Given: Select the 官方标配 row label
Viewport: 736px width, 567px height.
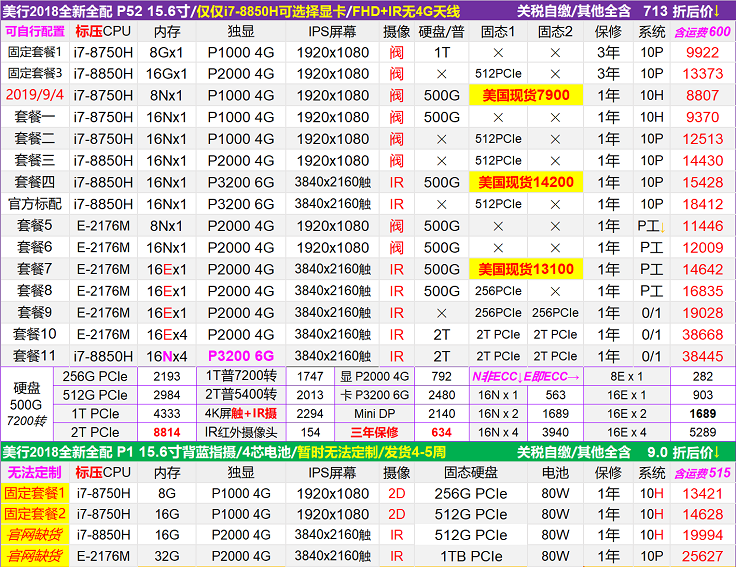Looking at the screenshot, I should 35,204.
